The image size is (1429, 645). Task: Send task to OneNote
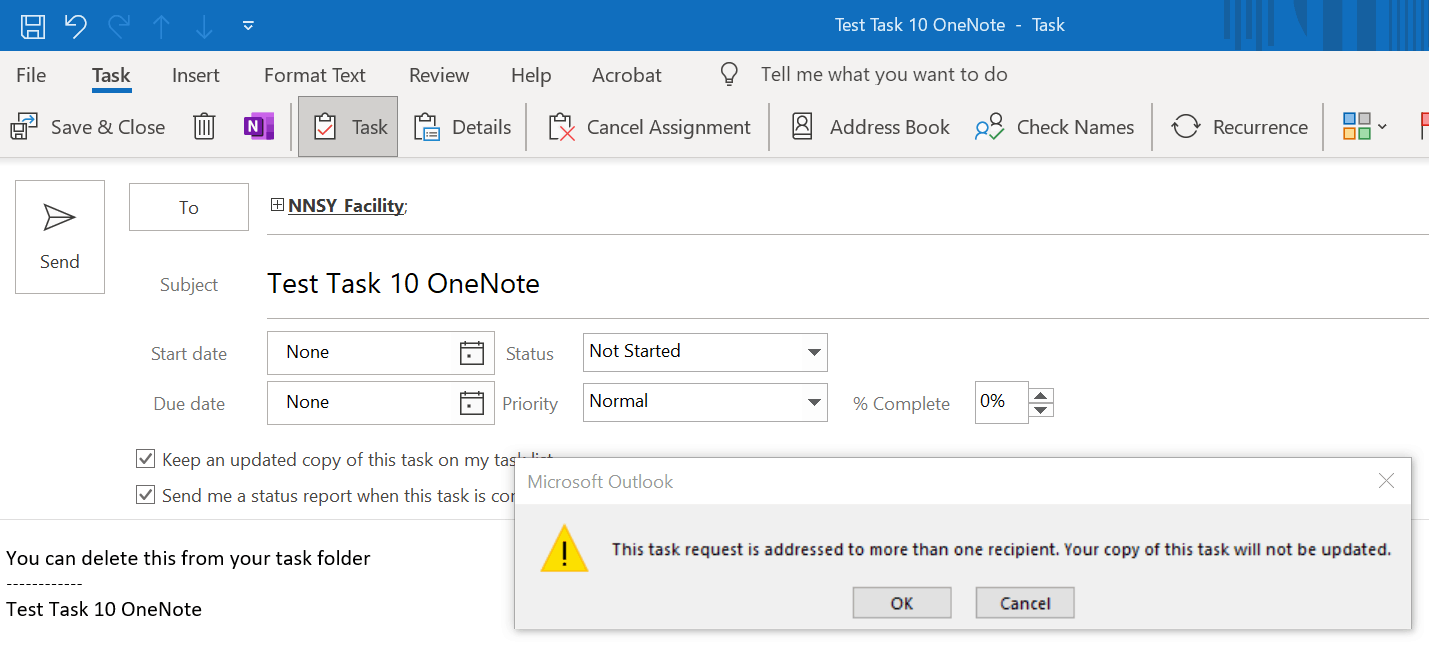[x=258, y=127]
